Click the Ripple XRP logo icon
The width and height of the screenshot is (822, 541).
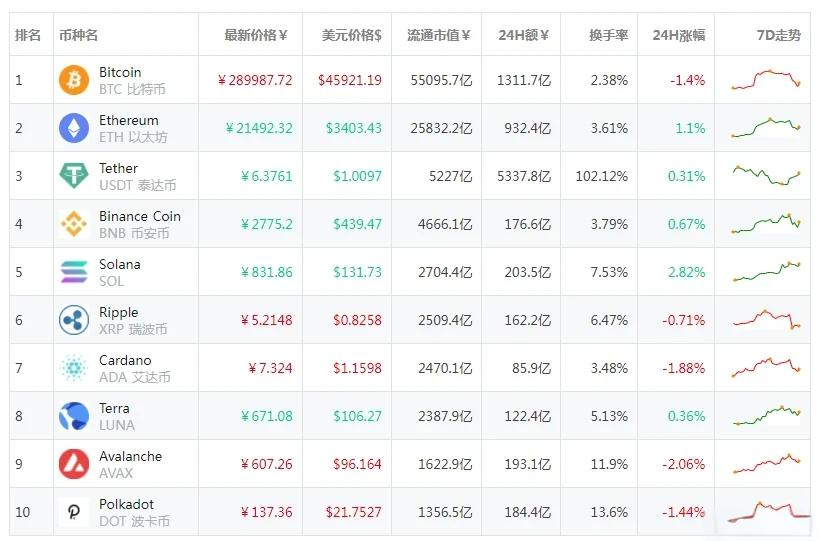point(74,320)
